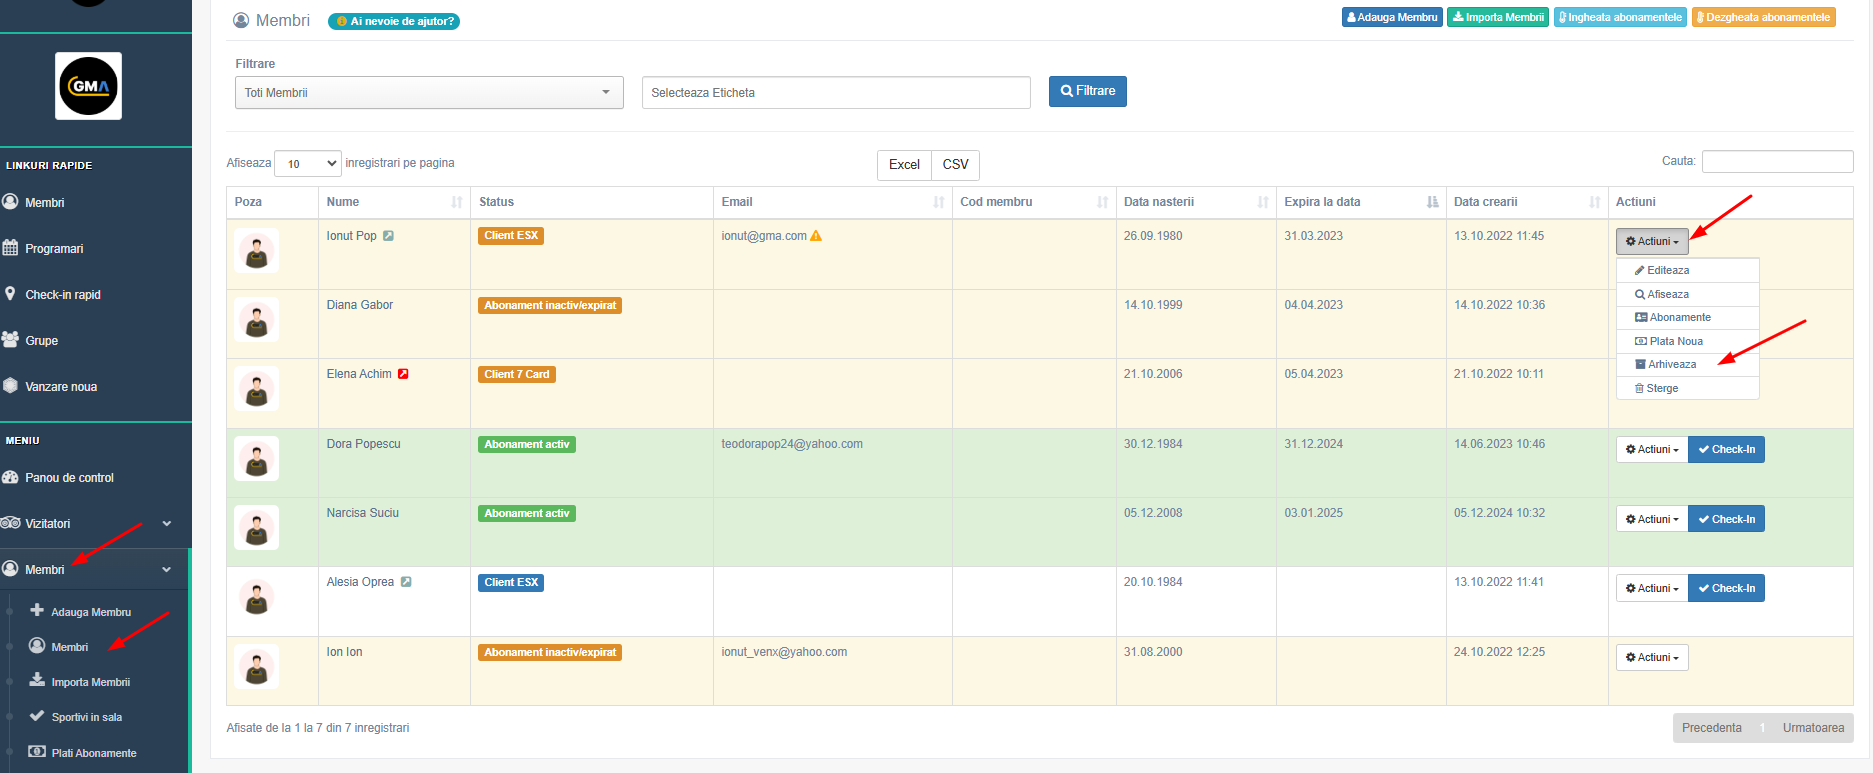Click the blue Adauga Membru button
The image size is (1873, 773).
point(1392,17)
